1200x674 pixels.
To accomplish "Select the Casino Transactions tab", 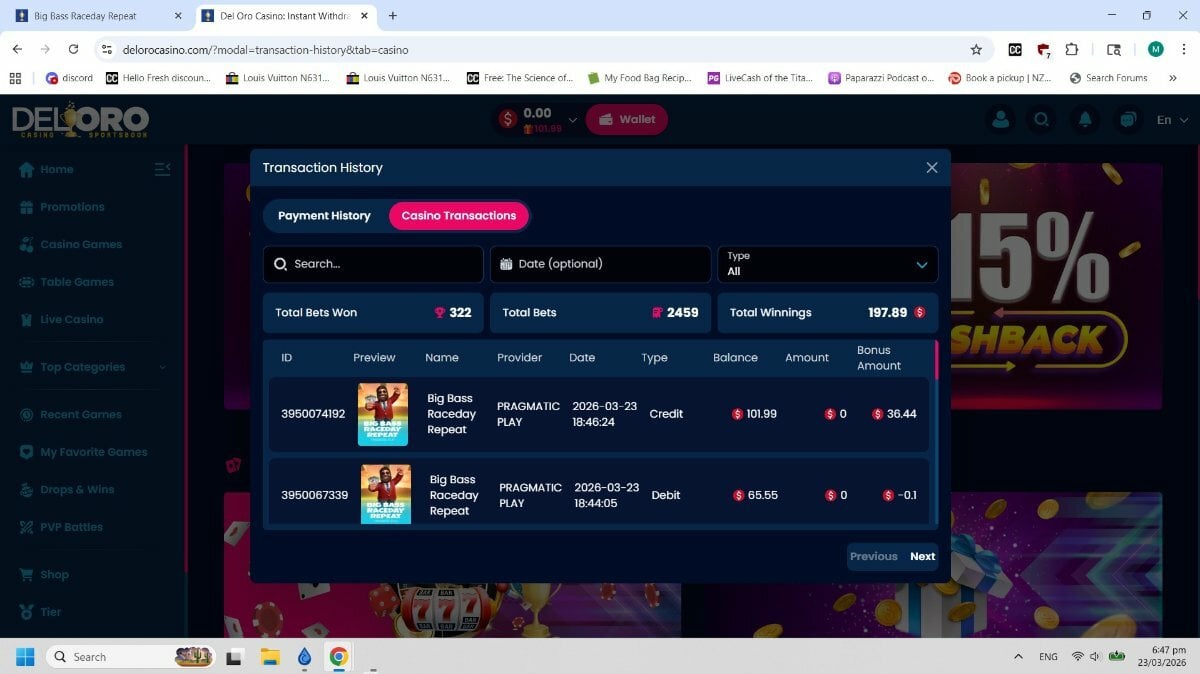I will coord(458,216).
